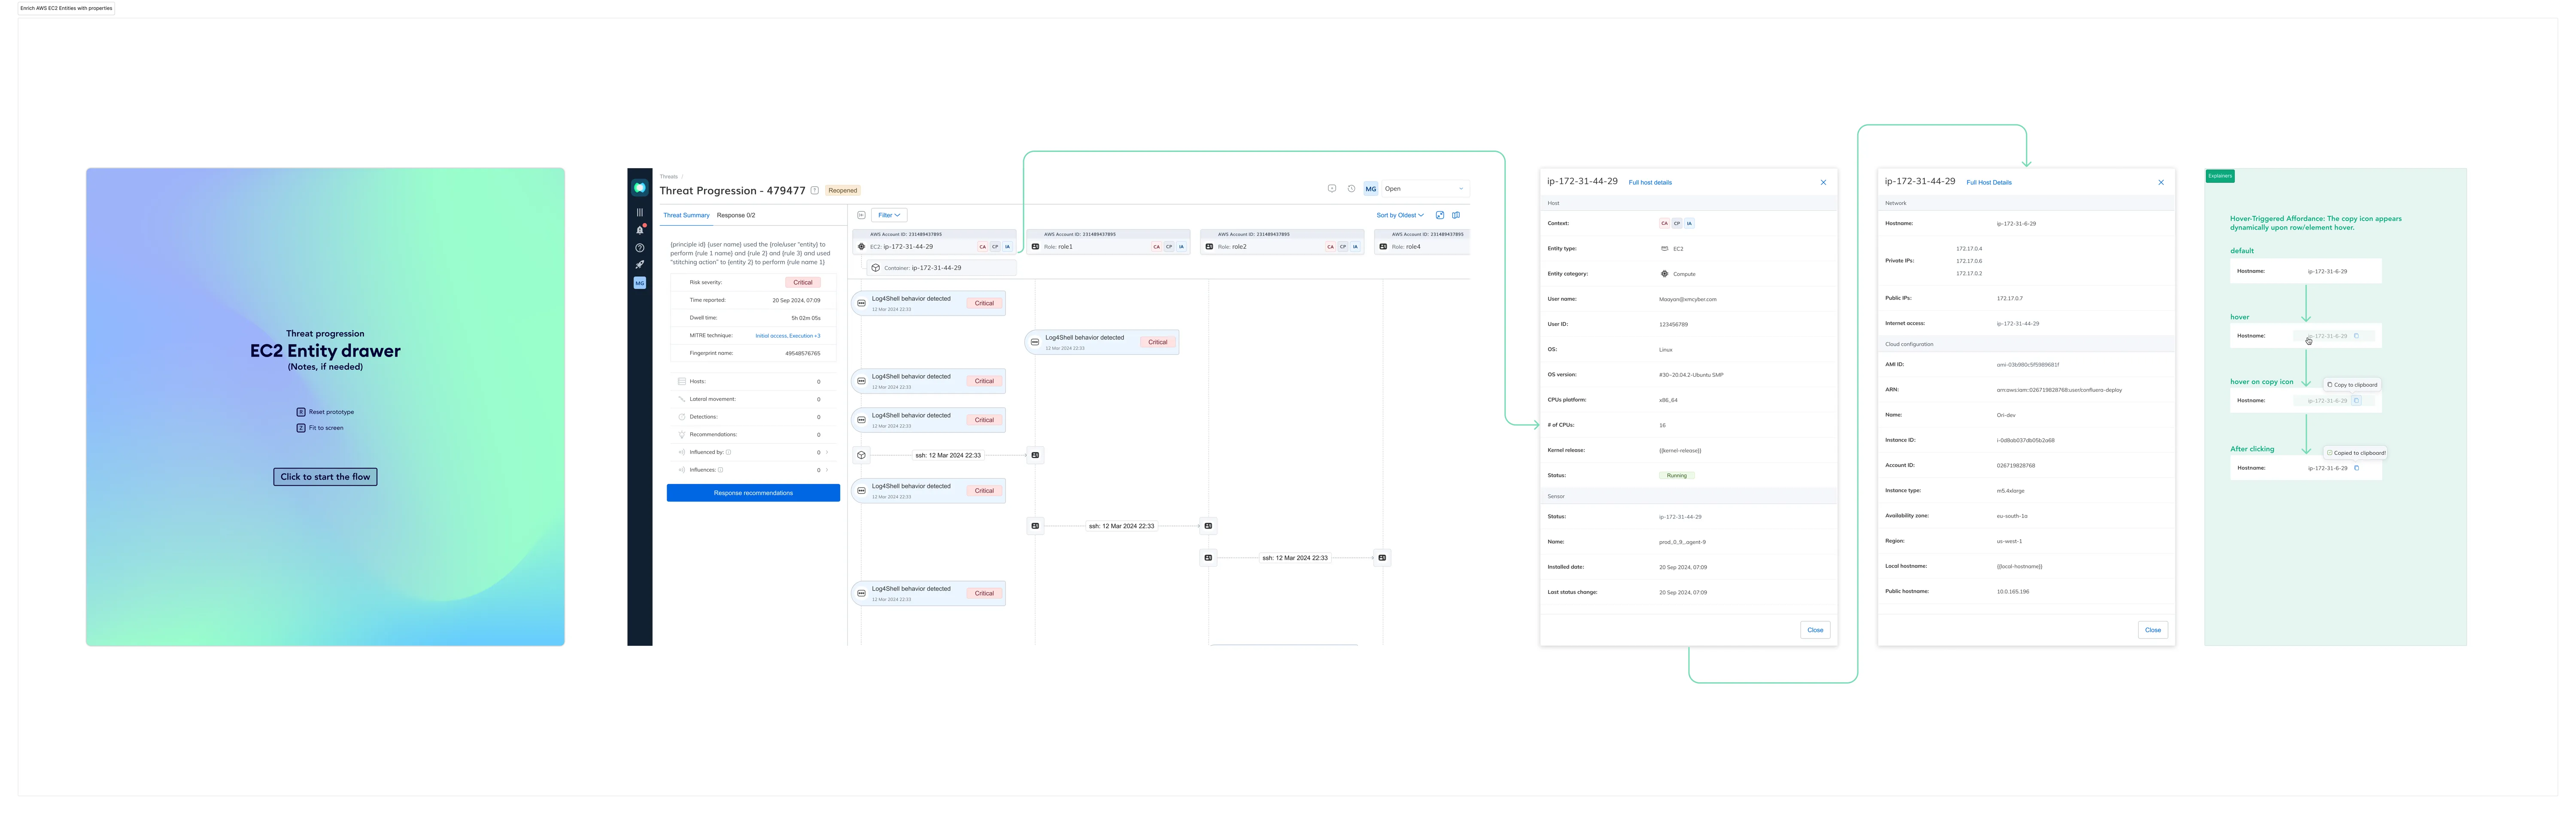Click the Click to start the flow button
2576x814 pixels.
tap(325, 477)
